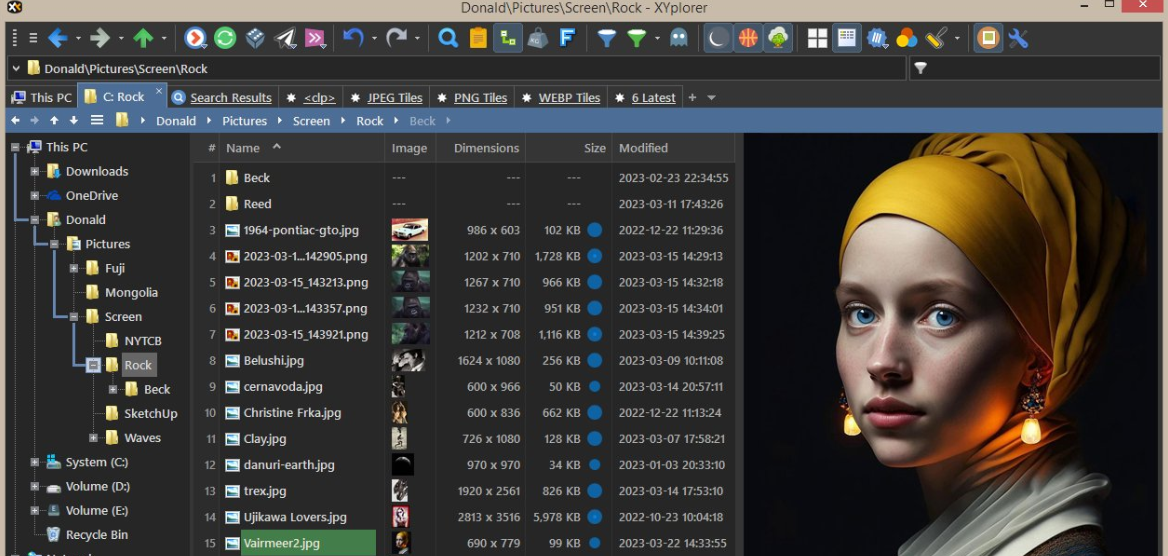1168x556 pixels.
Task: Open configuration with the wrench icon
Action: pos(1018,38)
